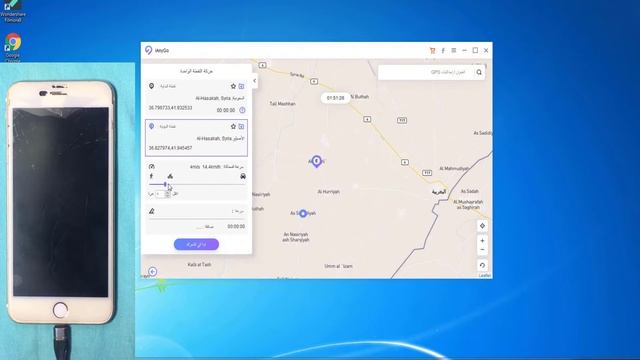Screen dimensions: 640x360
Task: Open Wondershare Filmora desktop shortcut
Action: pyautogui.click(x=13, y=11)
